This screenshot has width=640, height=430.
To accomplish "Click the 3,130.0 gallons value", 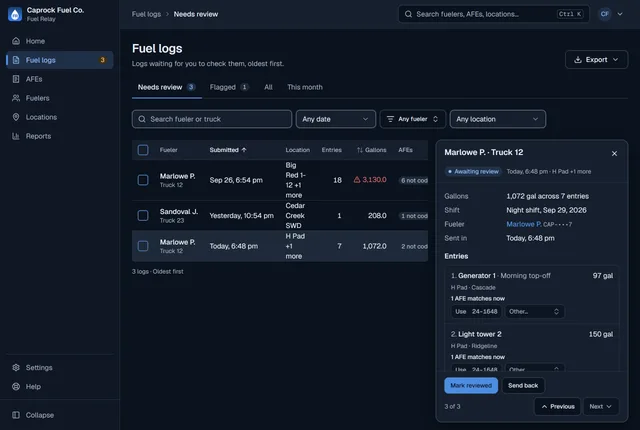I will tap(374, 180).
